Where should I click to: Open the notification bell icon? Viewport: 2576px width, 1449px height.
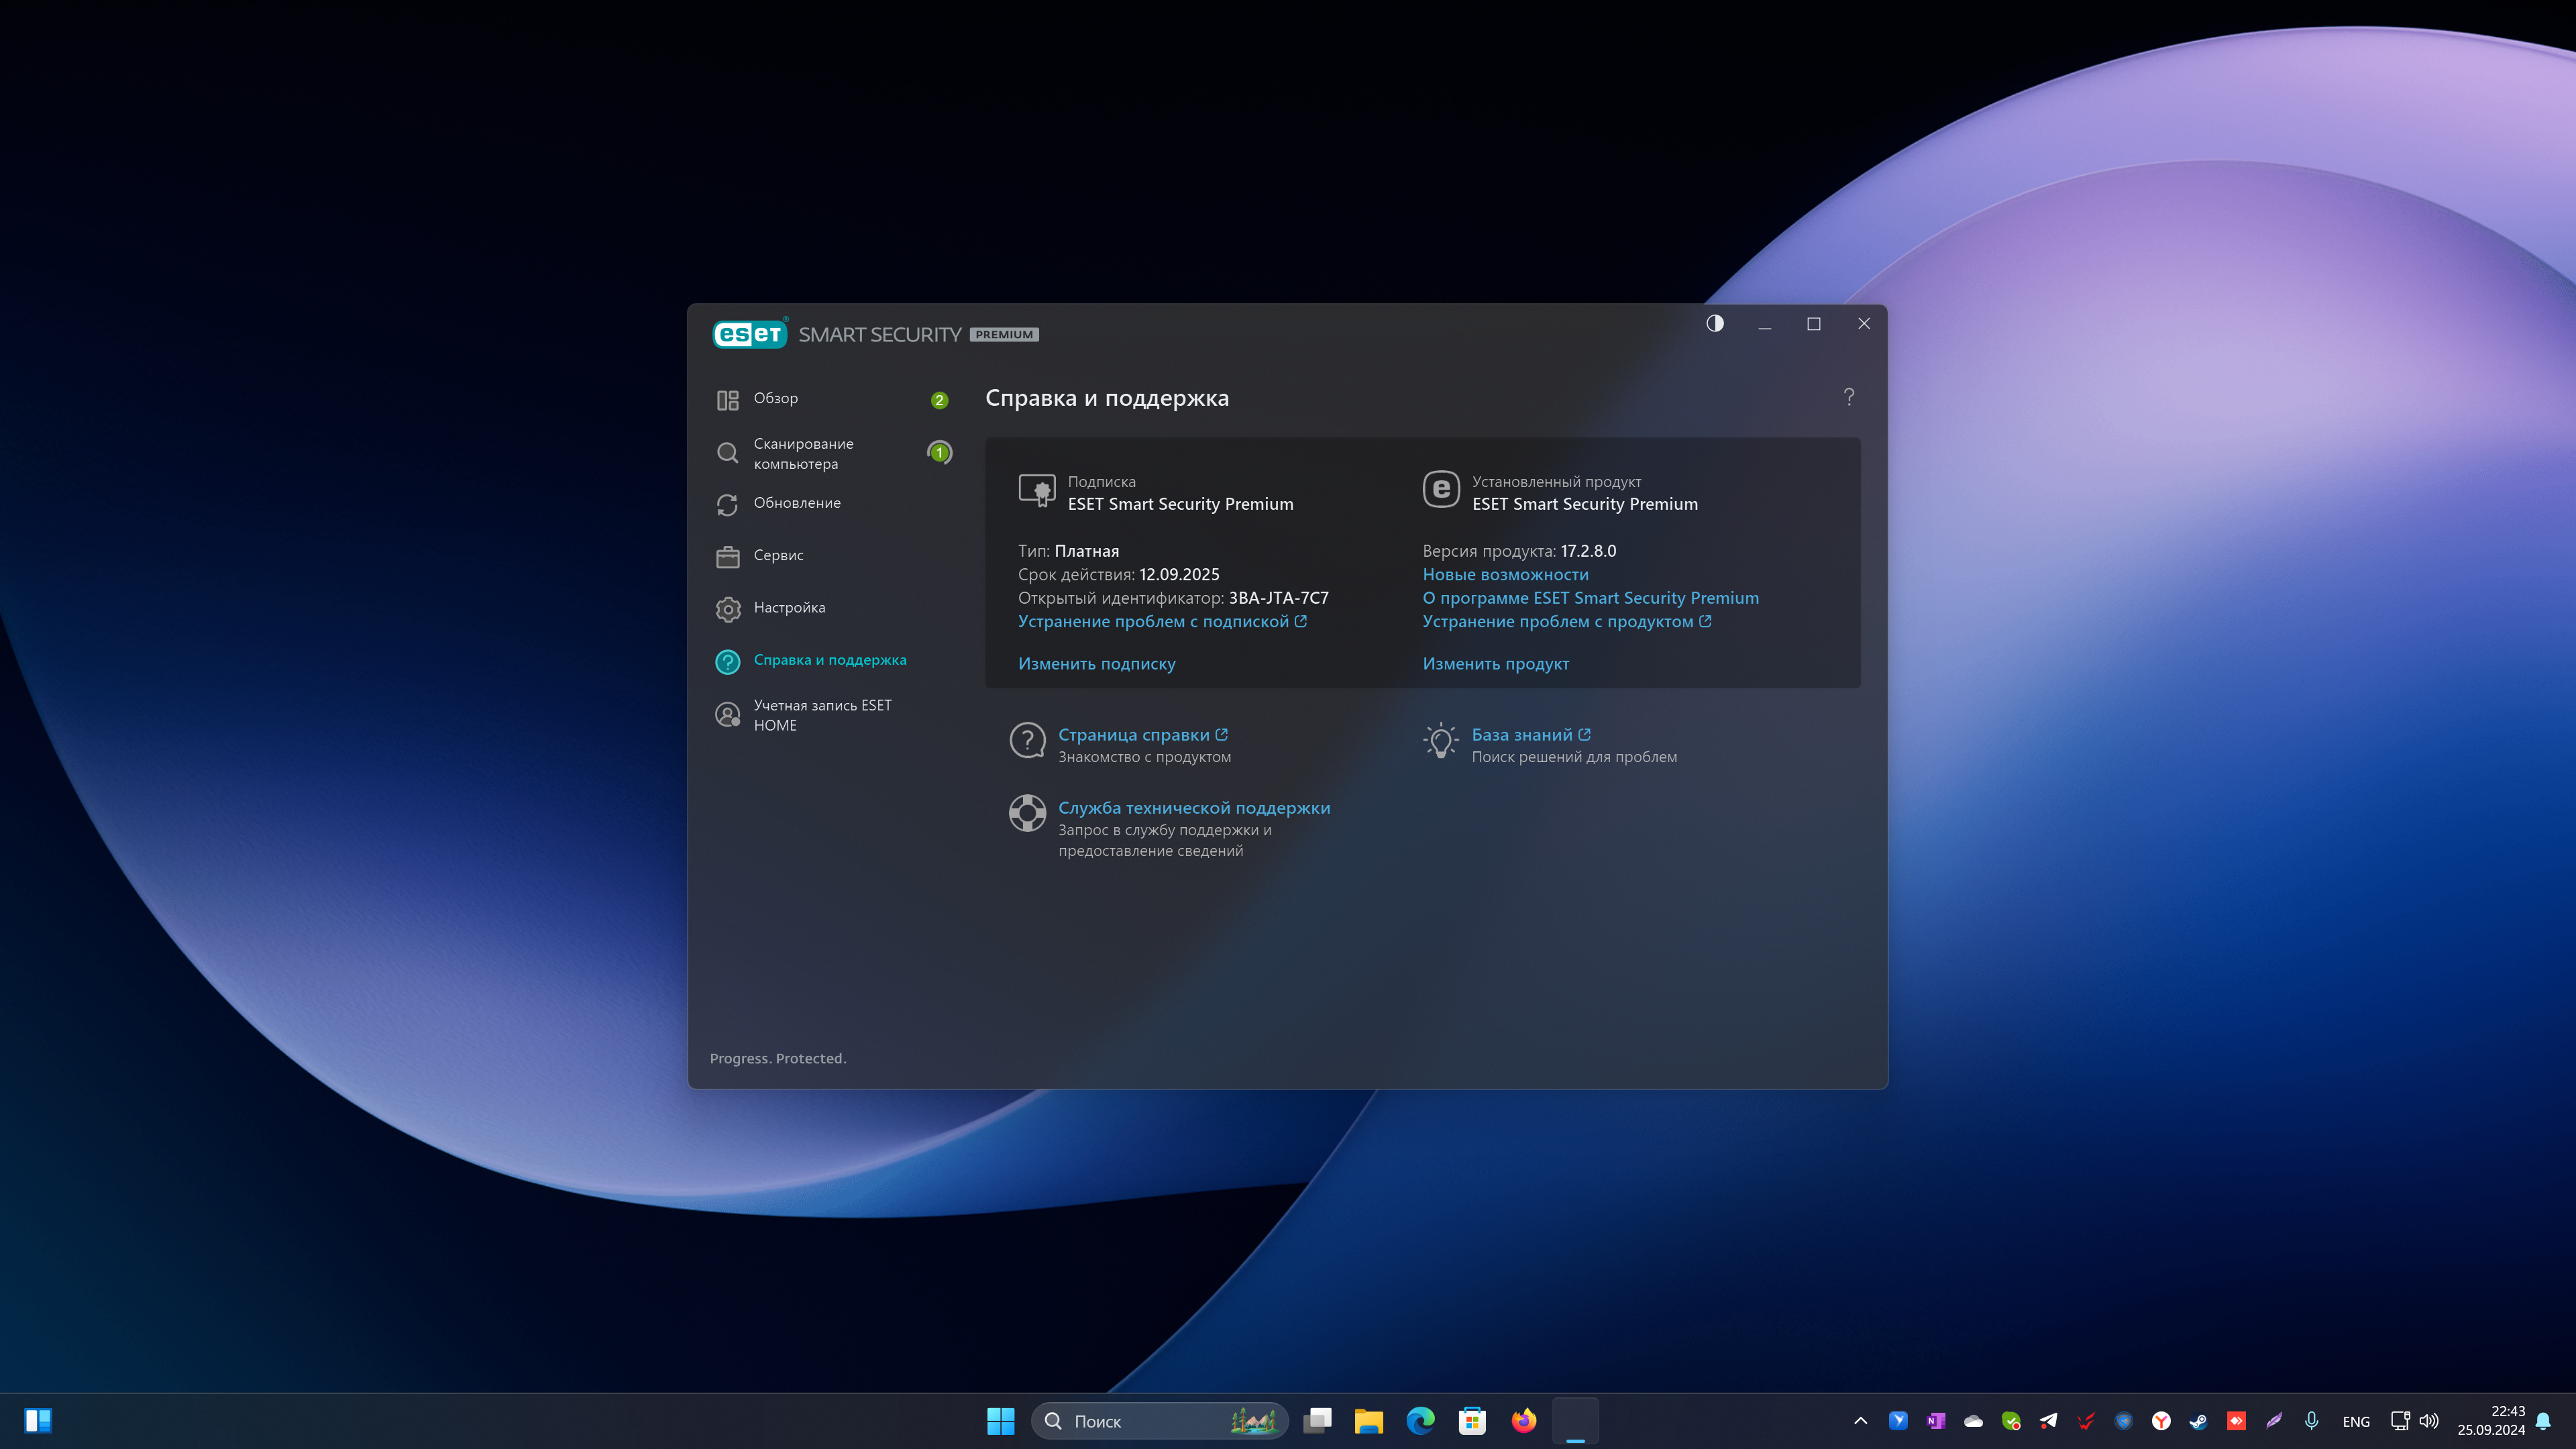click(2544, 1421)
